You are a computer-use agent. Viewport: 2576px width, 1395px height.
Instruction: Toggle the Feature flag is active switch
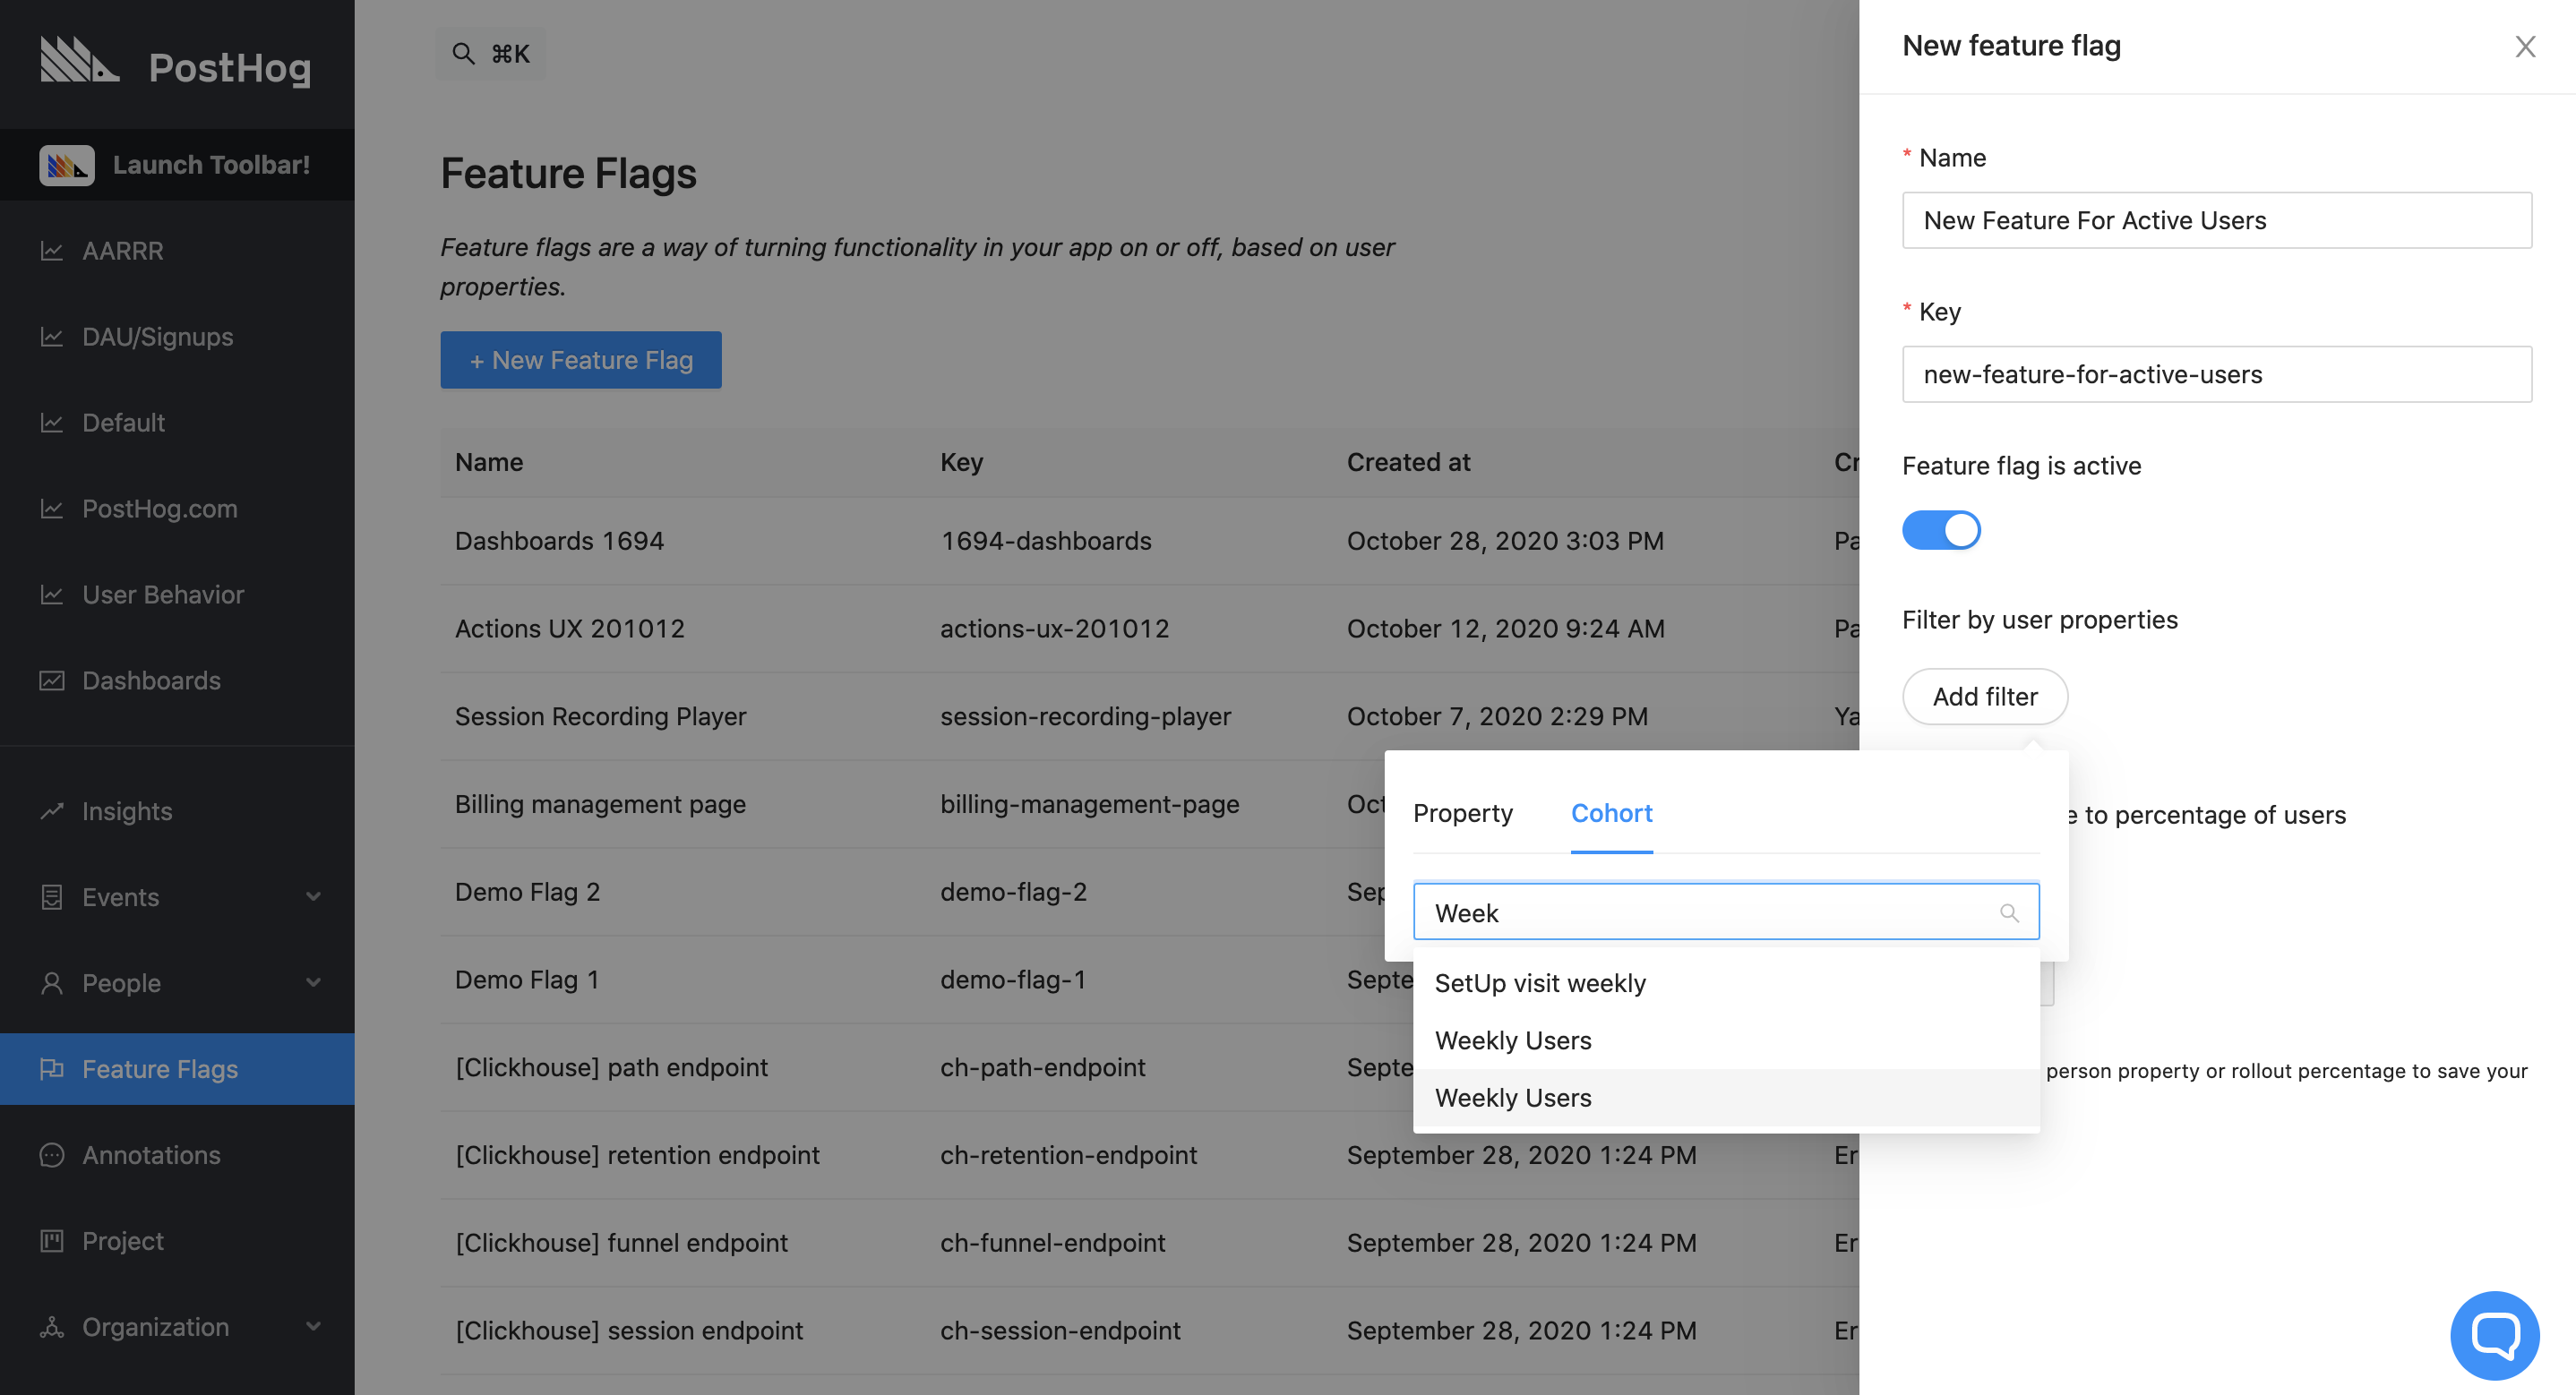pos(1941,530)
